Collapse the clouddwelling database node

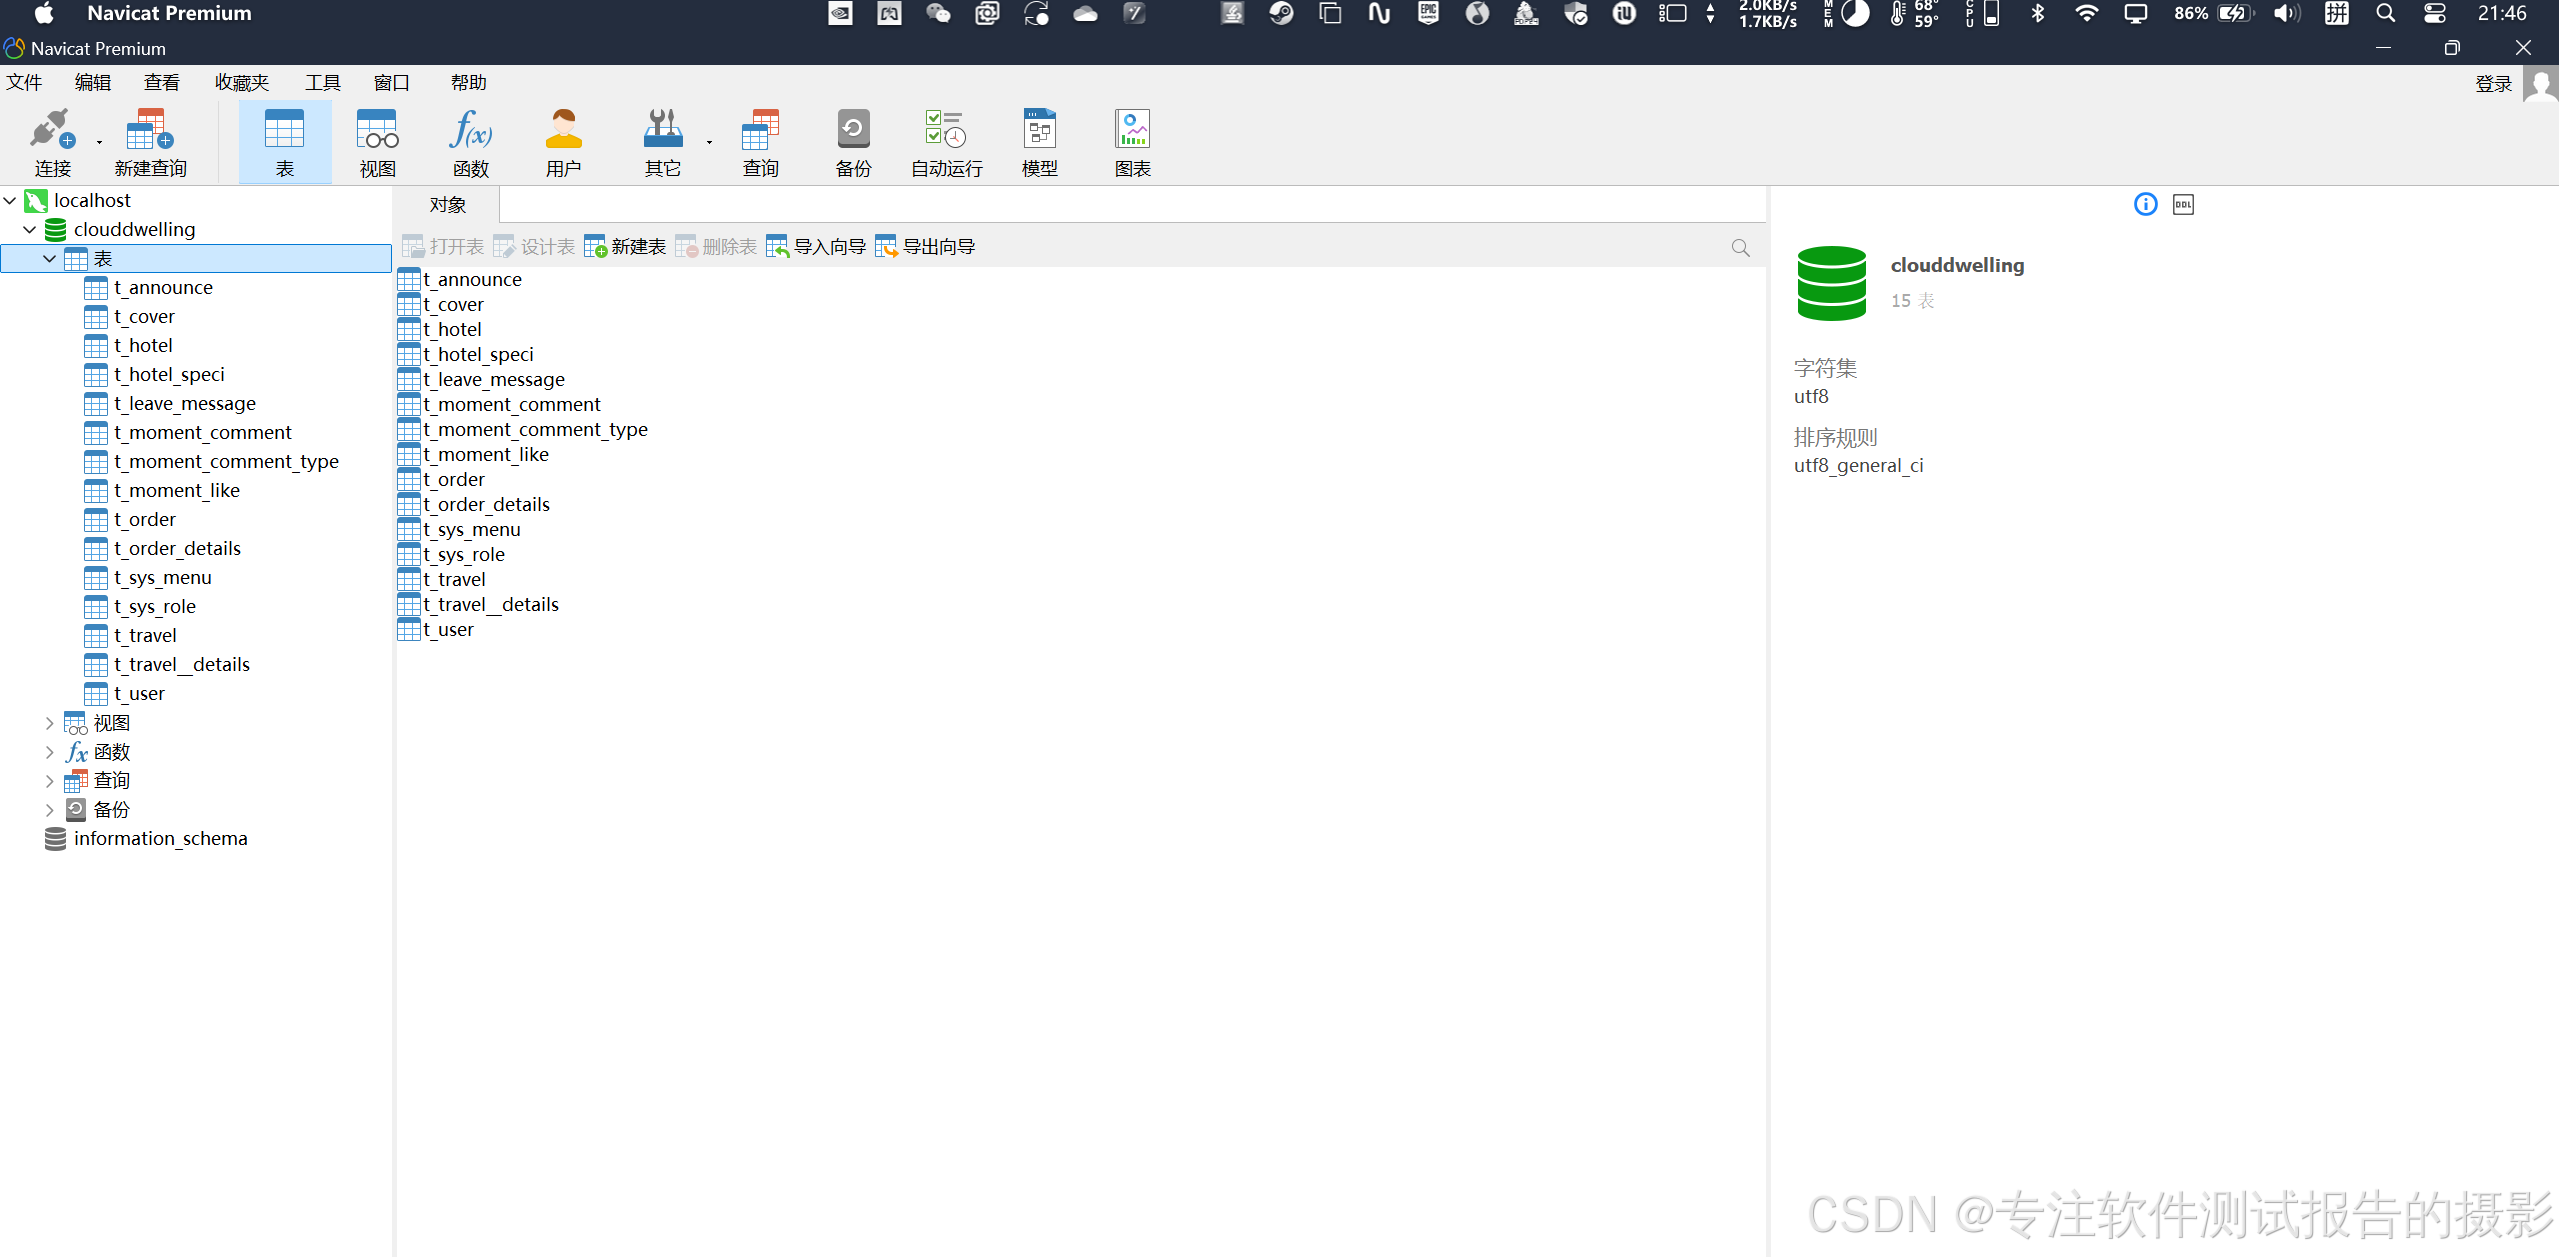30,230
